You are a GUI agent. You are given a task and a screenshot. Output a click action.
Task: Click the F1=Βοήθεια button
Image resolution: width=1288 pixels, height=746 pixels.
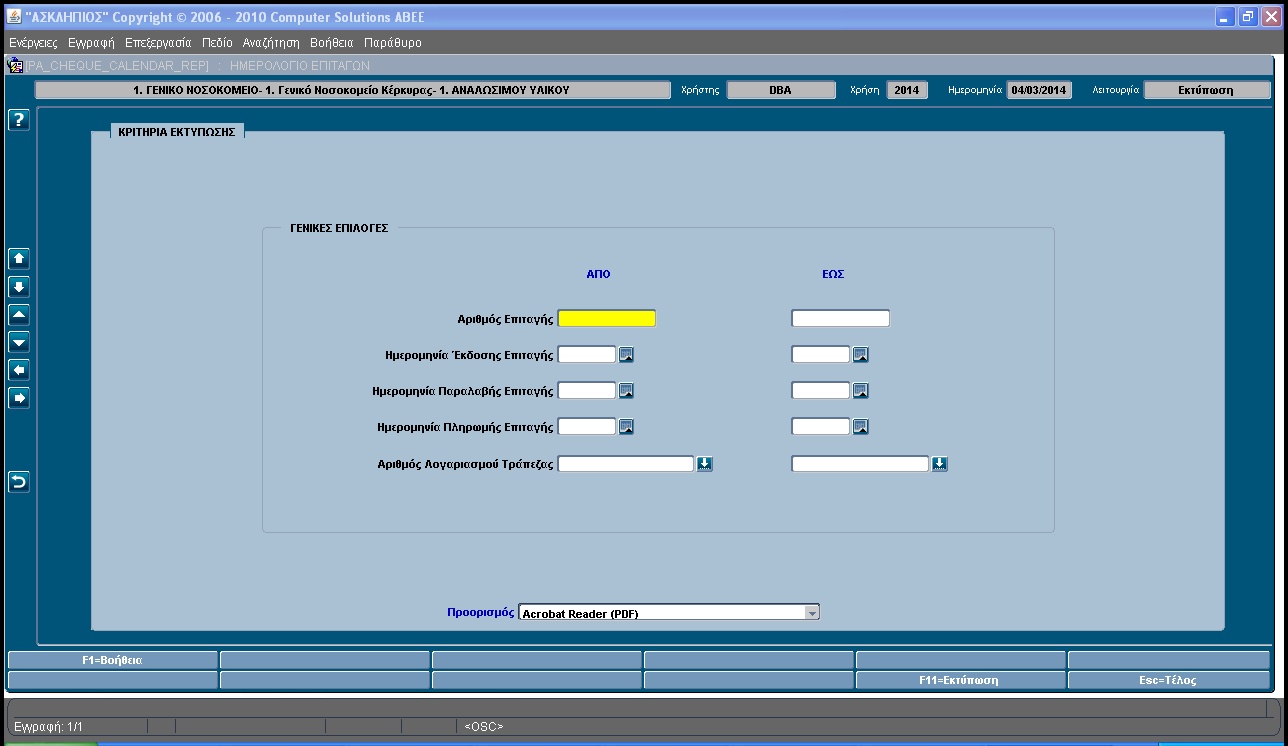tap(112, 660)
